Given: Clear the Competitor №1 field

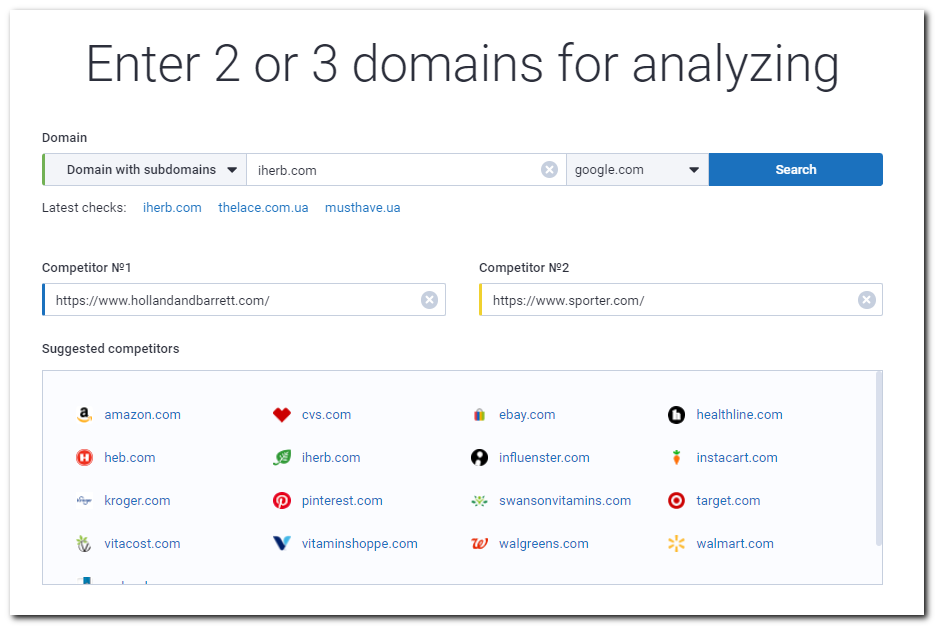Looking at the screenshot, I should pos(429,300).
